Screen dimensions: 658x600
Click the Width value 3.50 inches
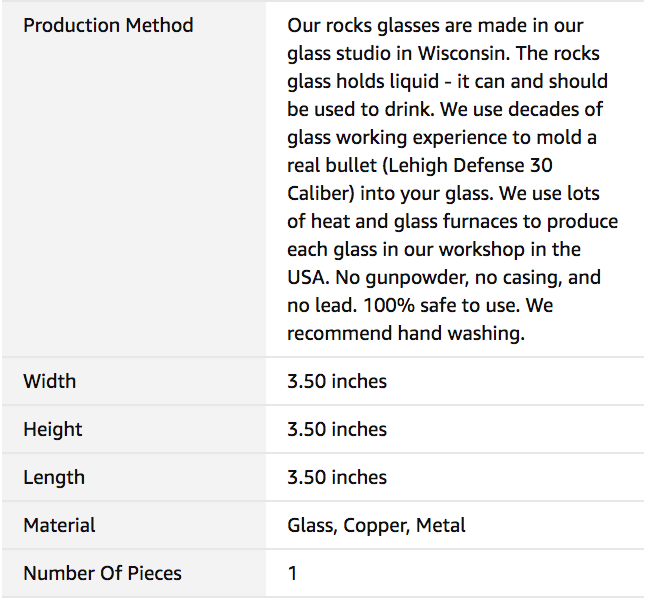[x=336, y=381]
